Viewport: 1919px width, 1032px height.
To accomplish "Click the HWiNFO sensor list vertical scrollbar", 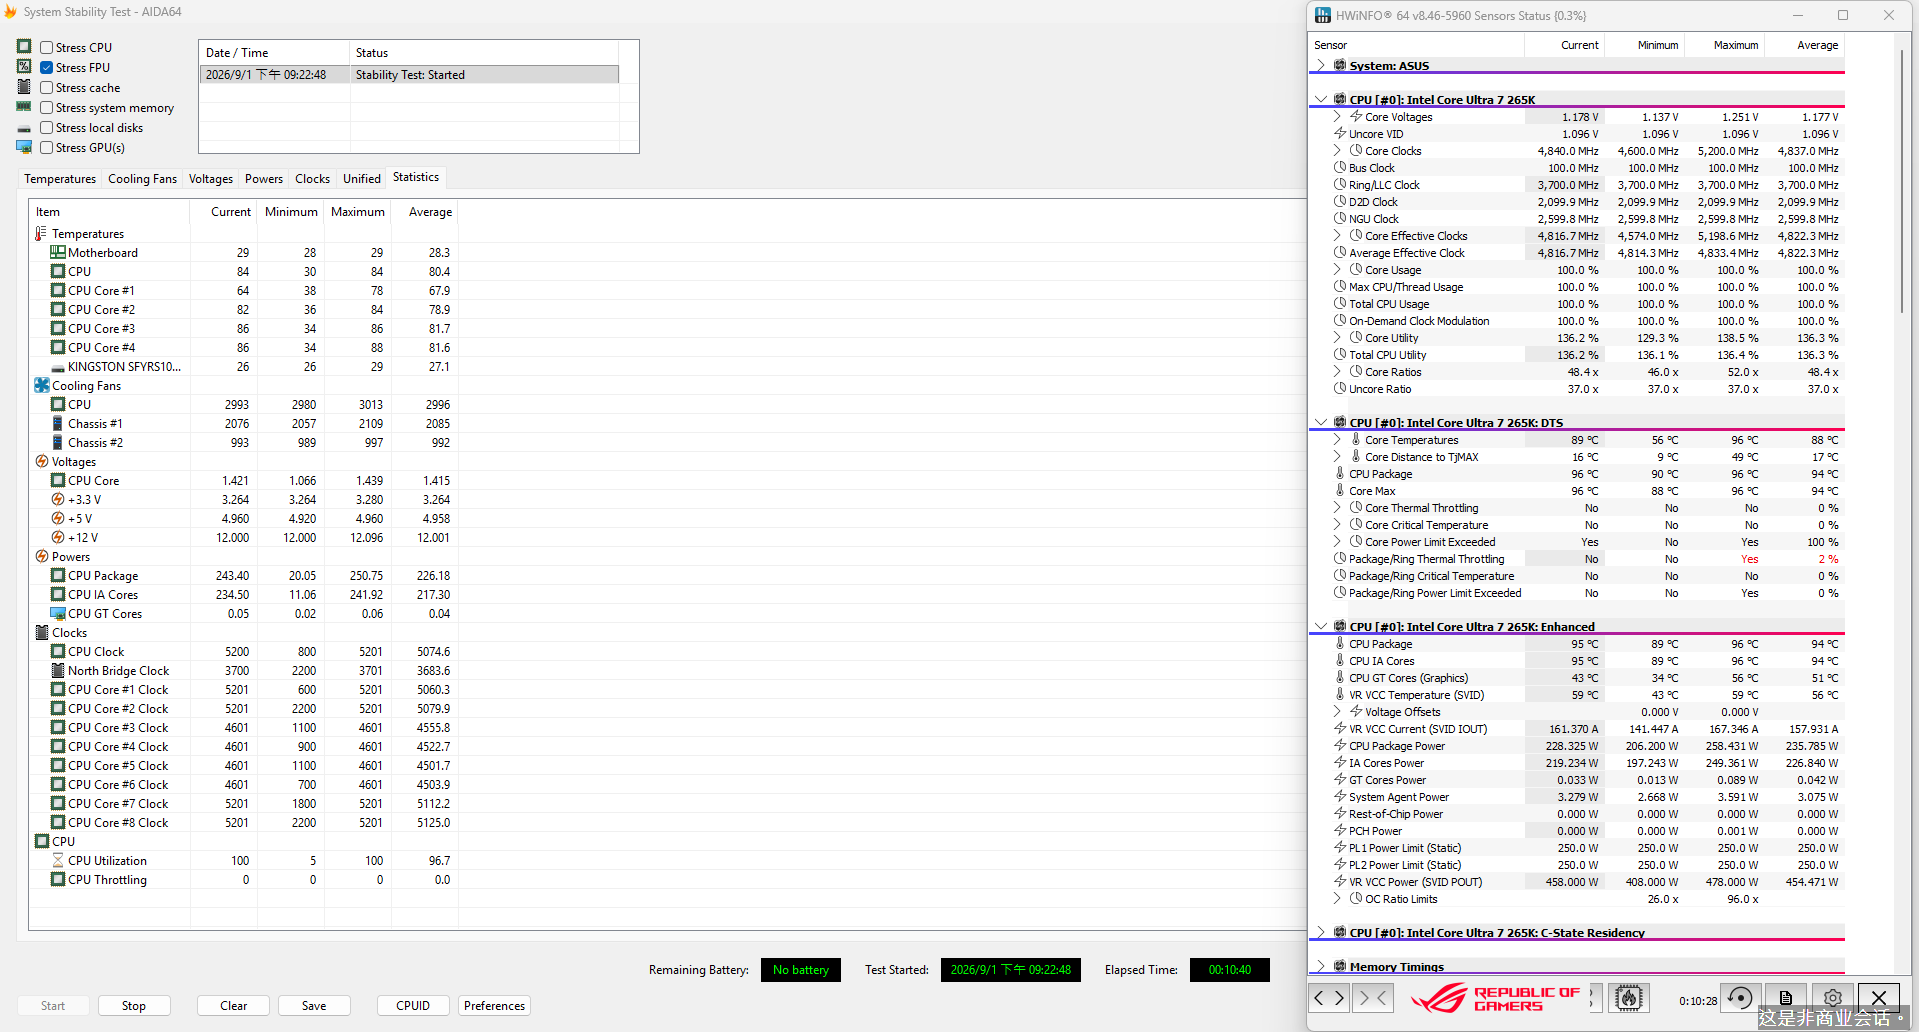I will coord(1902,182).
